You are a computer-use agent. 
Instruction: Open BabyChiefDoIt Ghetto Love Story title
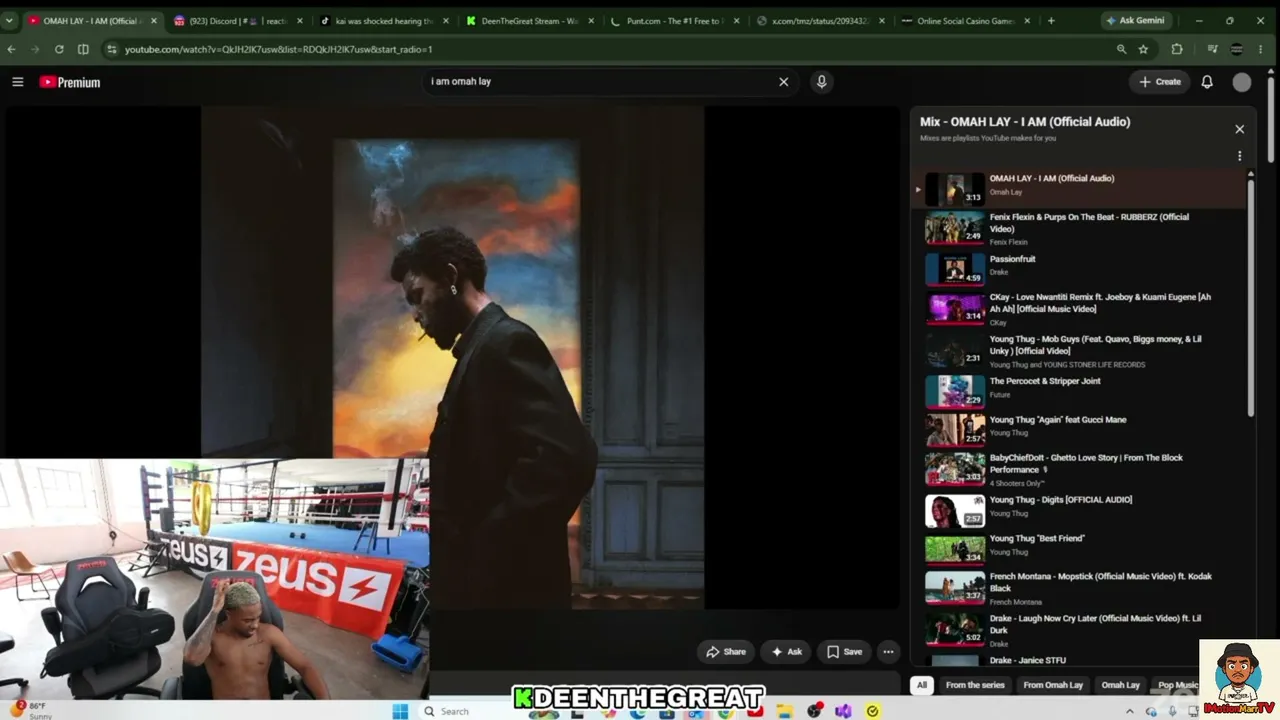(1086, 464)
